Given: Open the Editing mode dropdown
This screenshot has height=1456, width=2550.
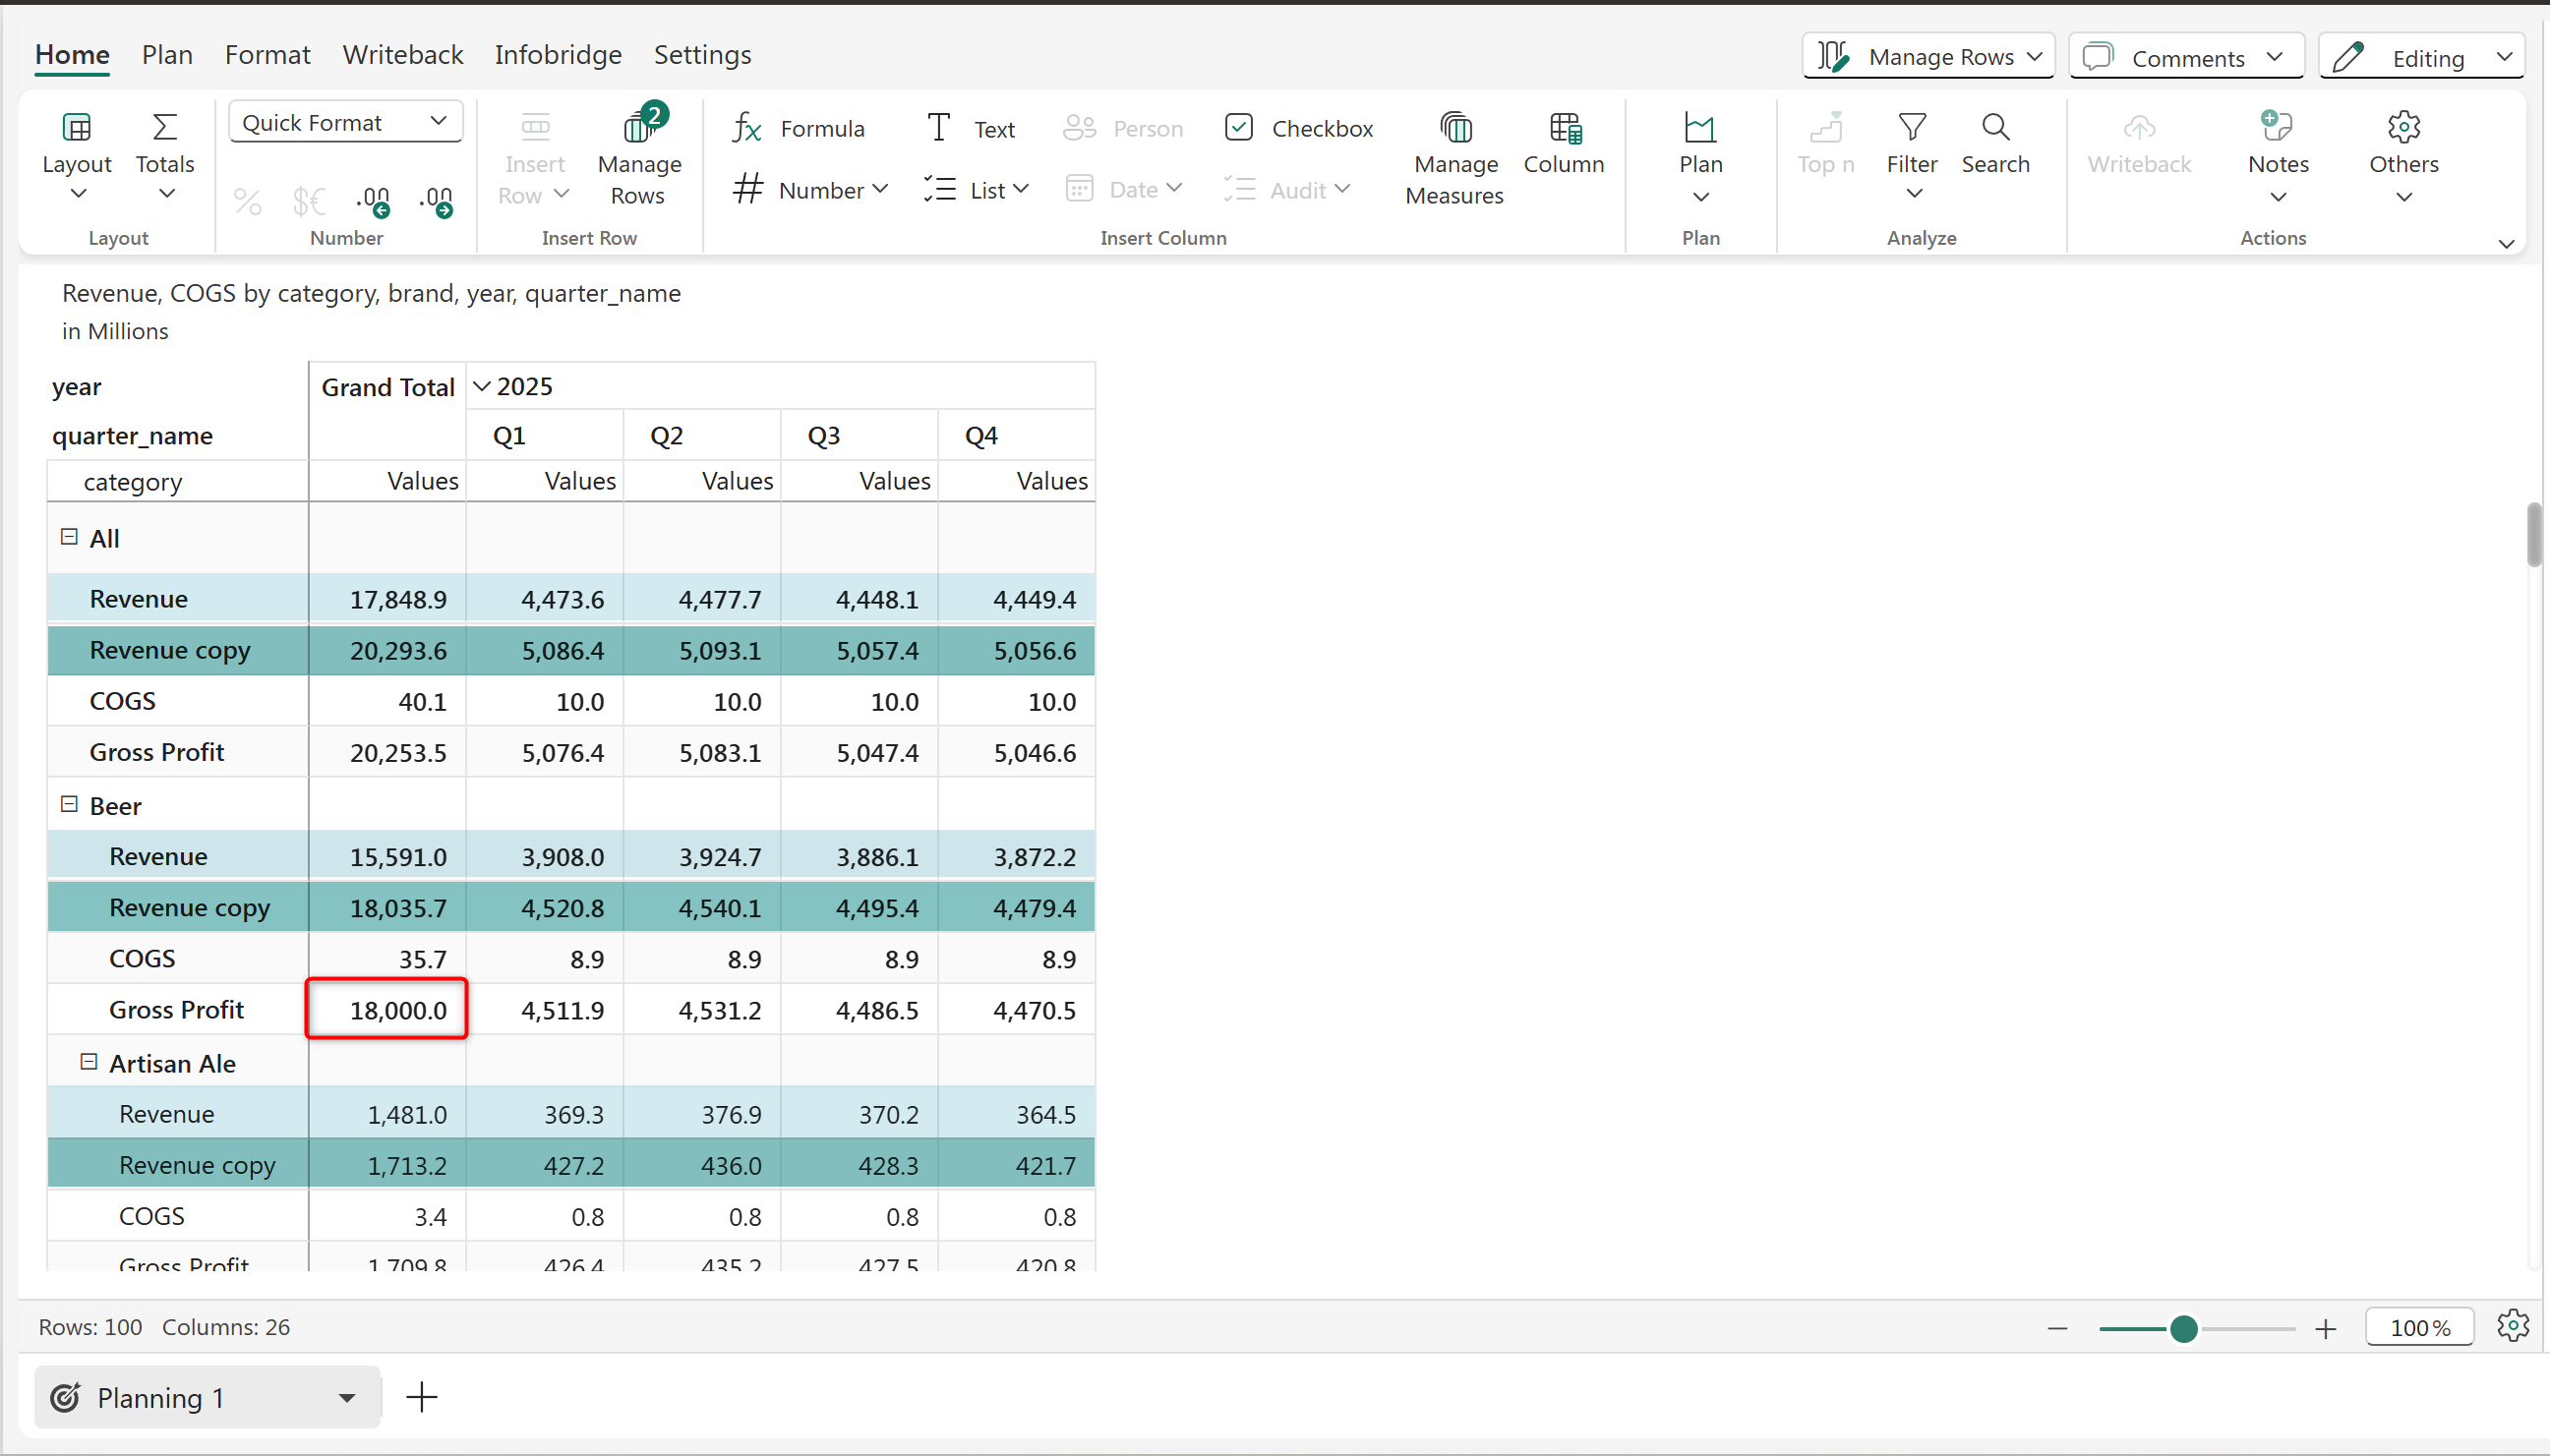Looking at the screenshot, I should click(x=2421, y=57).
